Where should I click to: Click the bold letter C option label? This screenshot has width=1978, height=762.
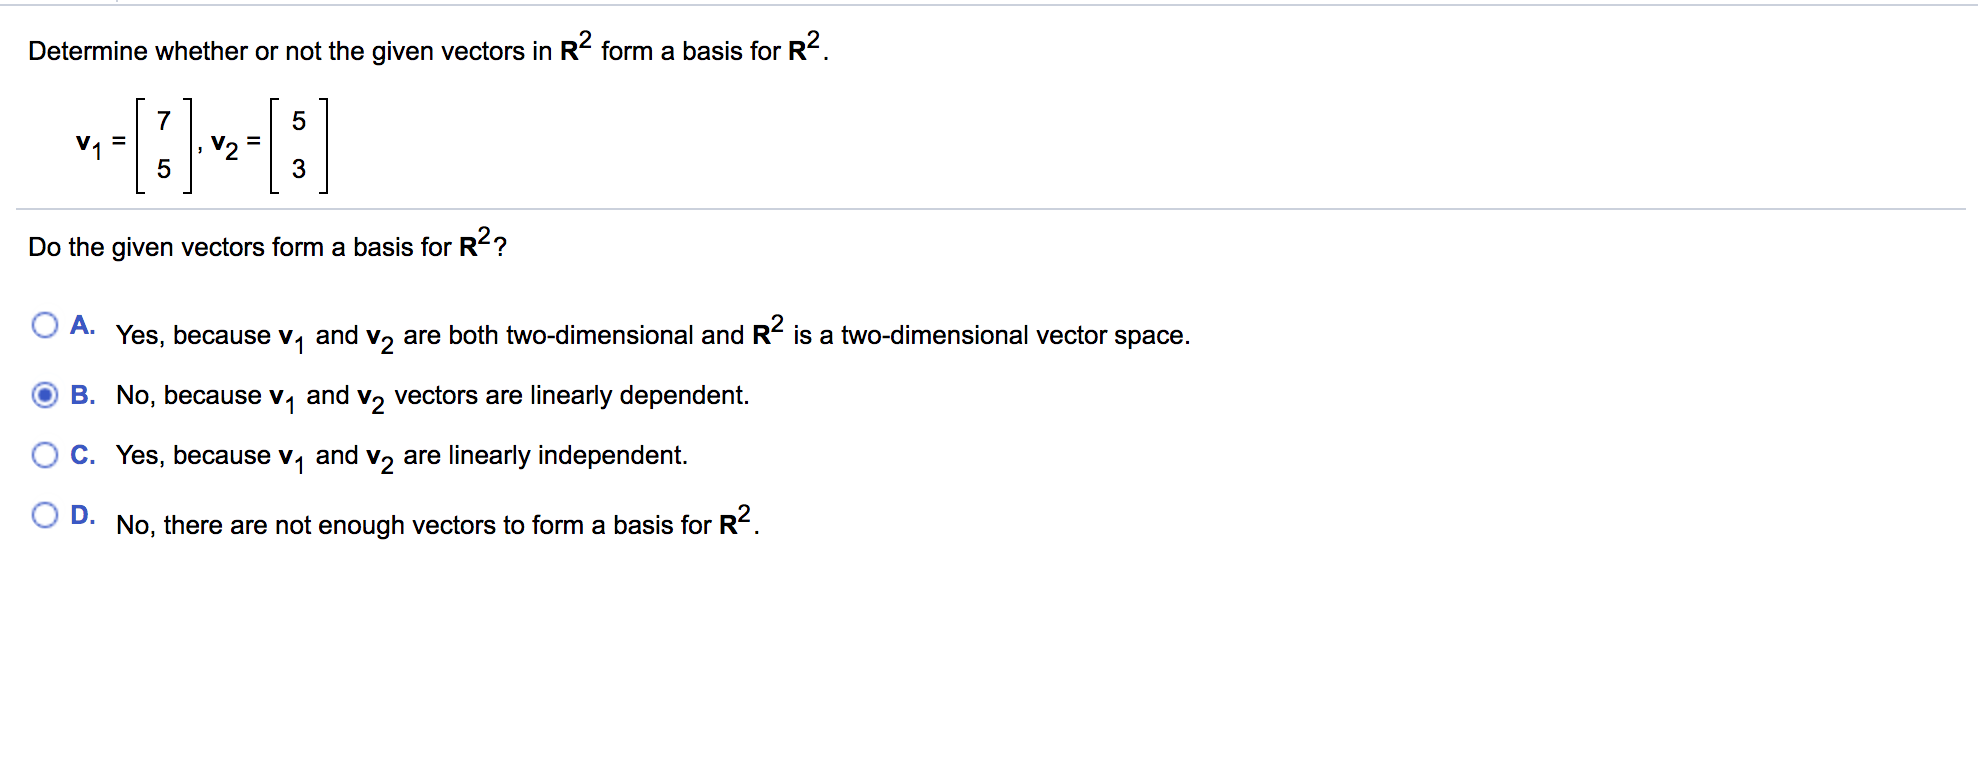[83, 454]
